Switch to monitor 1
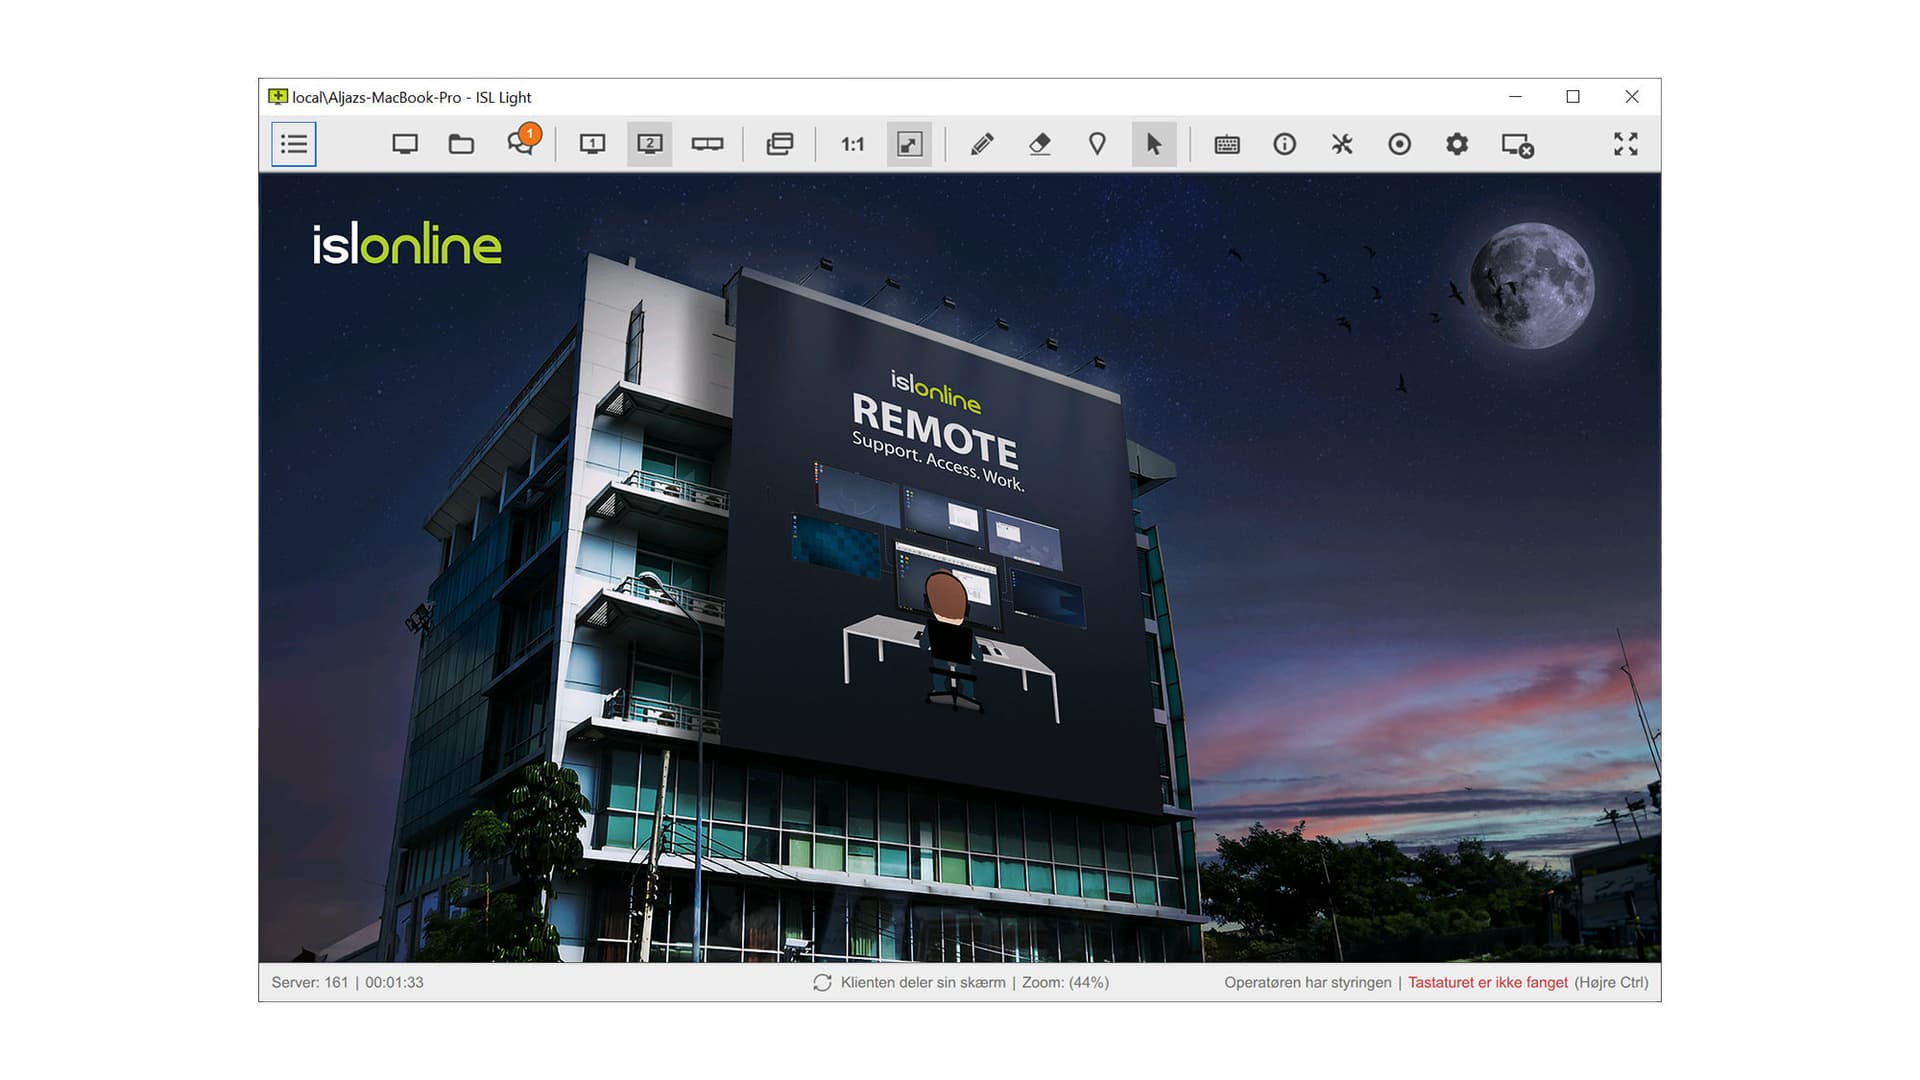This screenshot has height=1080, width=1920. [x=593, y=144]
